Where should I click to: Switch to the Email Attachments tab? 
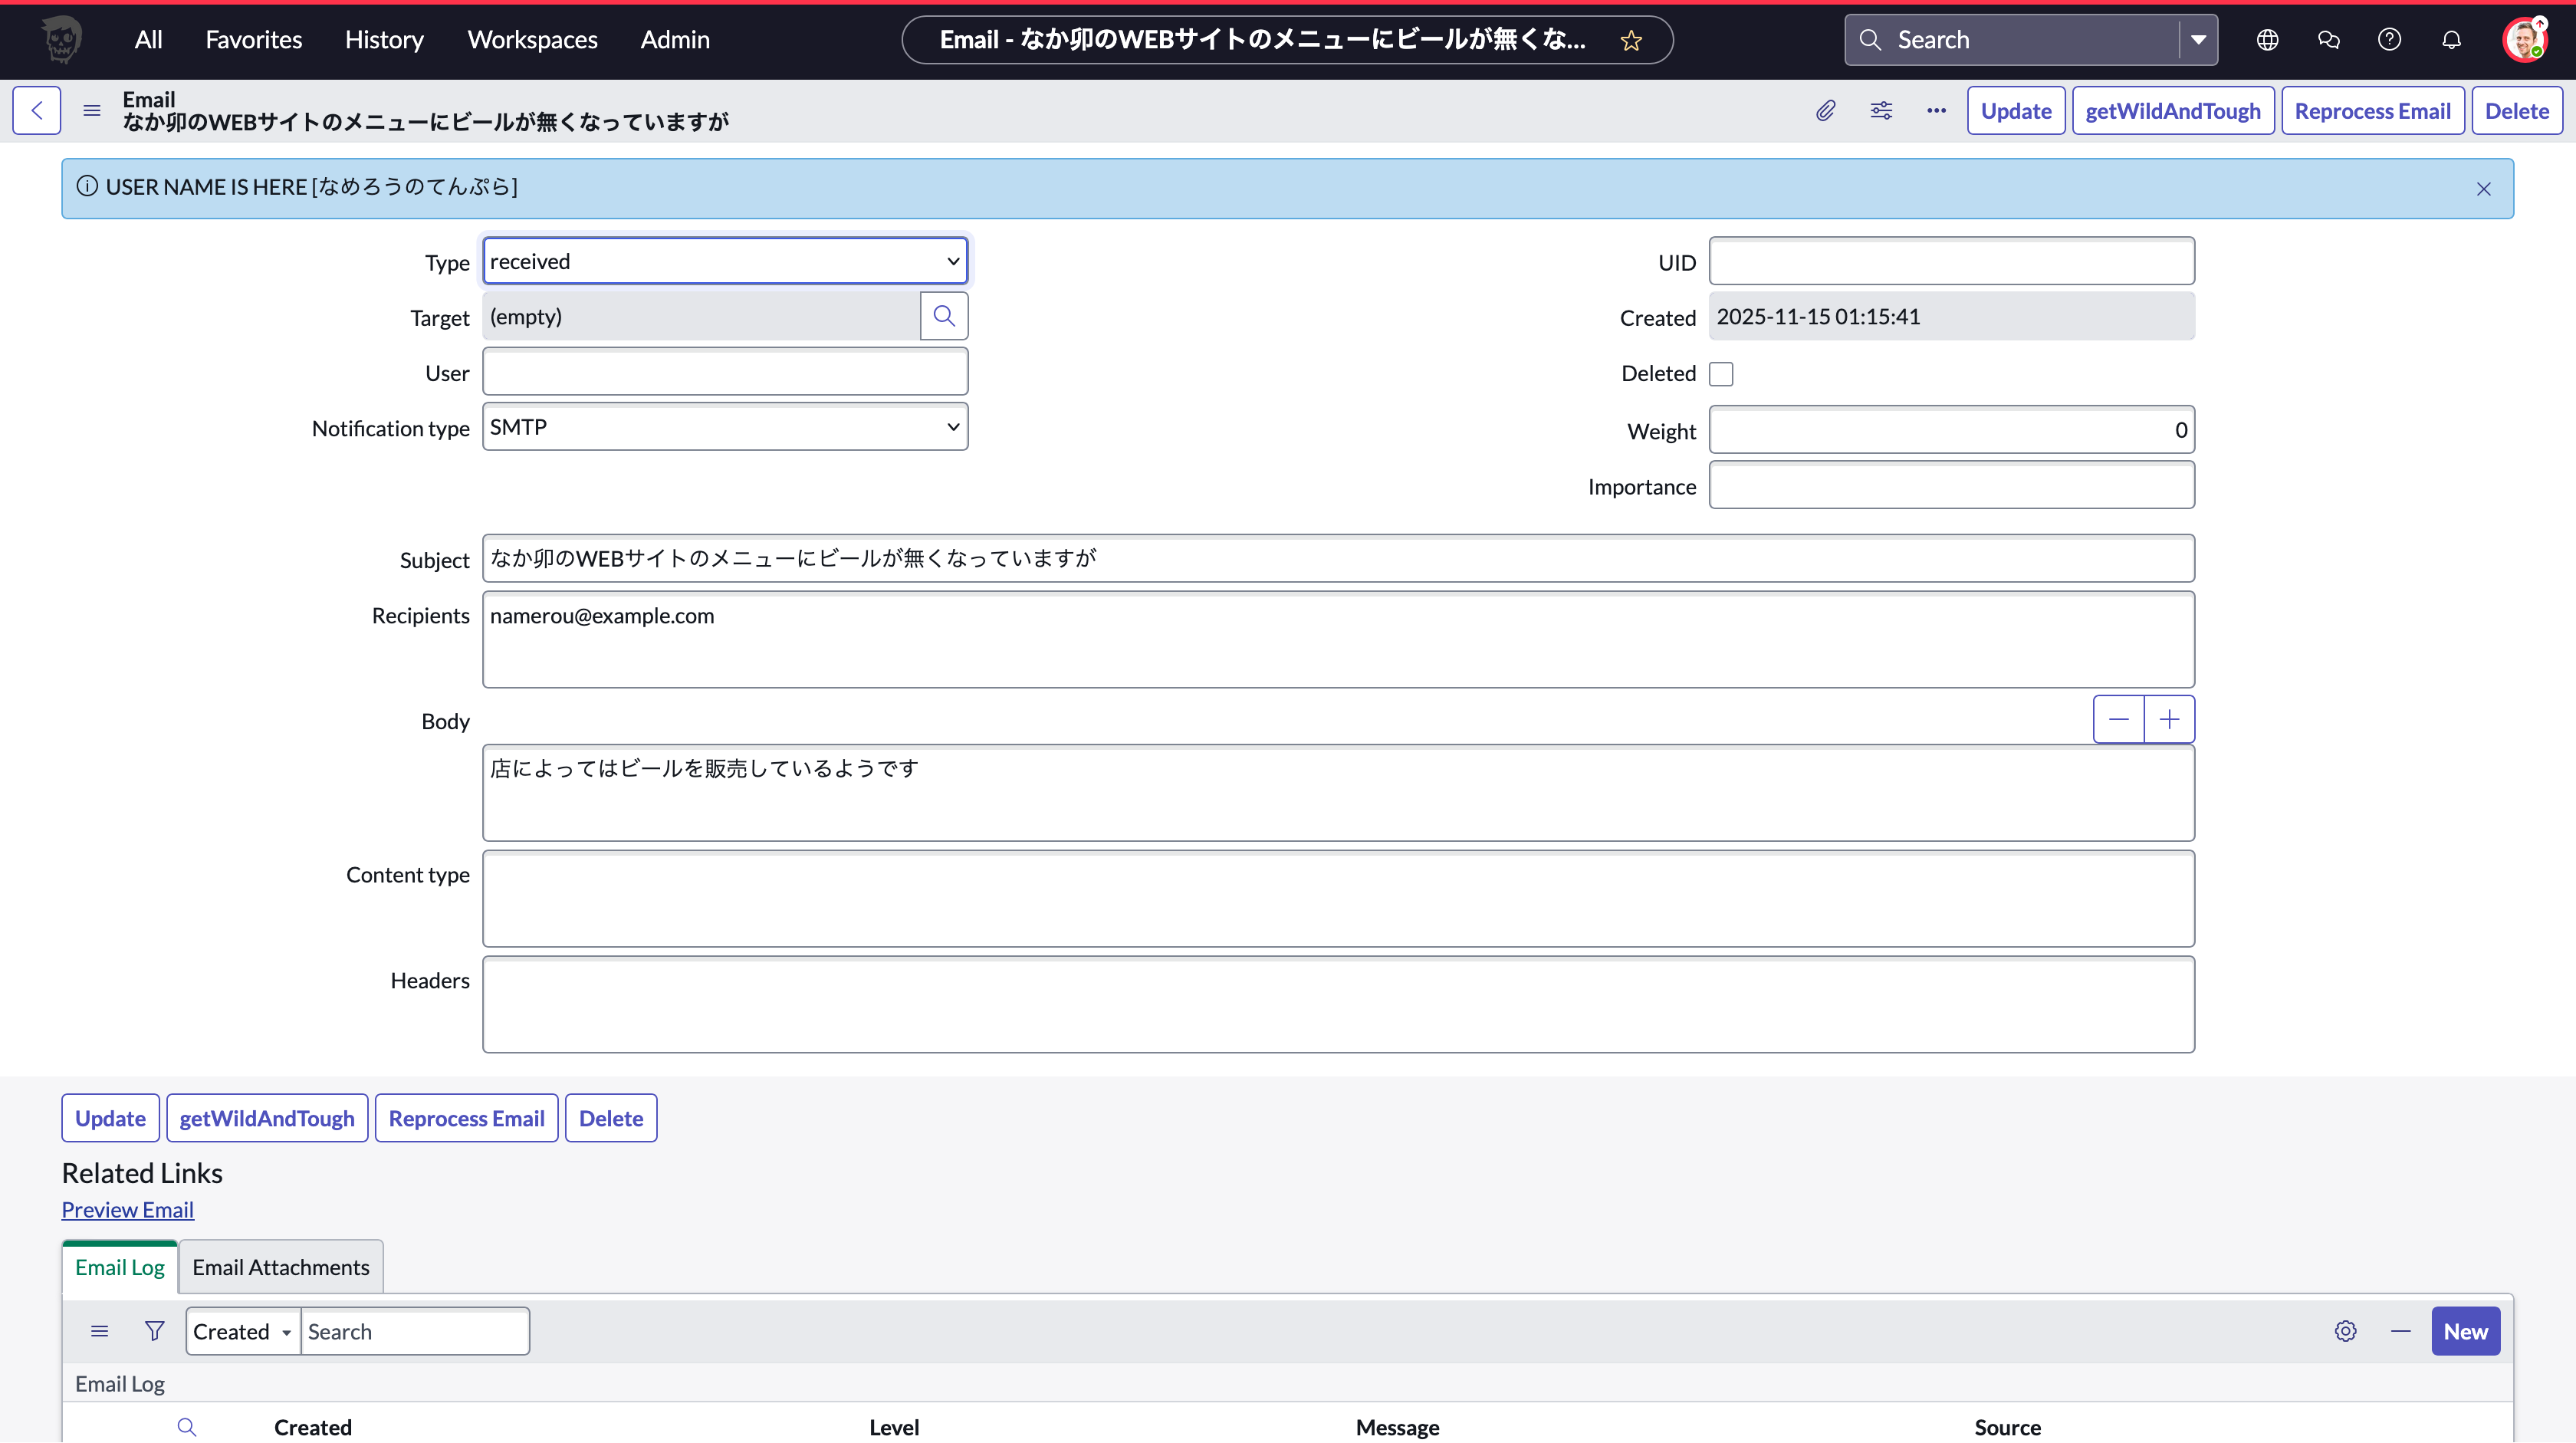[x=280, y=1267]
